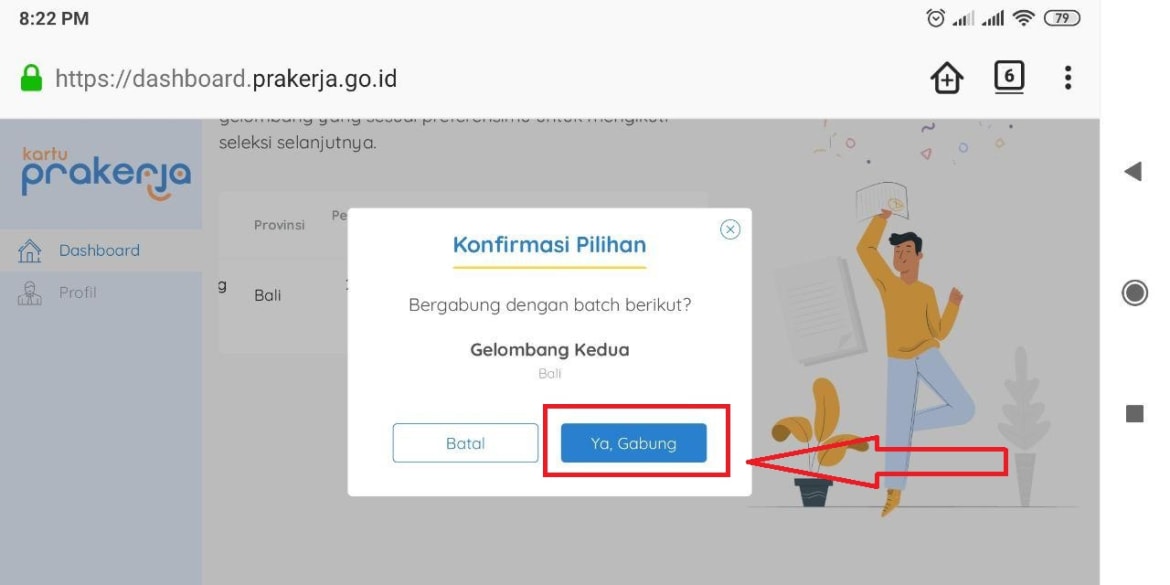Tap the Android back navigation triangle
This screenshot has height=585, width=1170.
tap(1133, 172)
